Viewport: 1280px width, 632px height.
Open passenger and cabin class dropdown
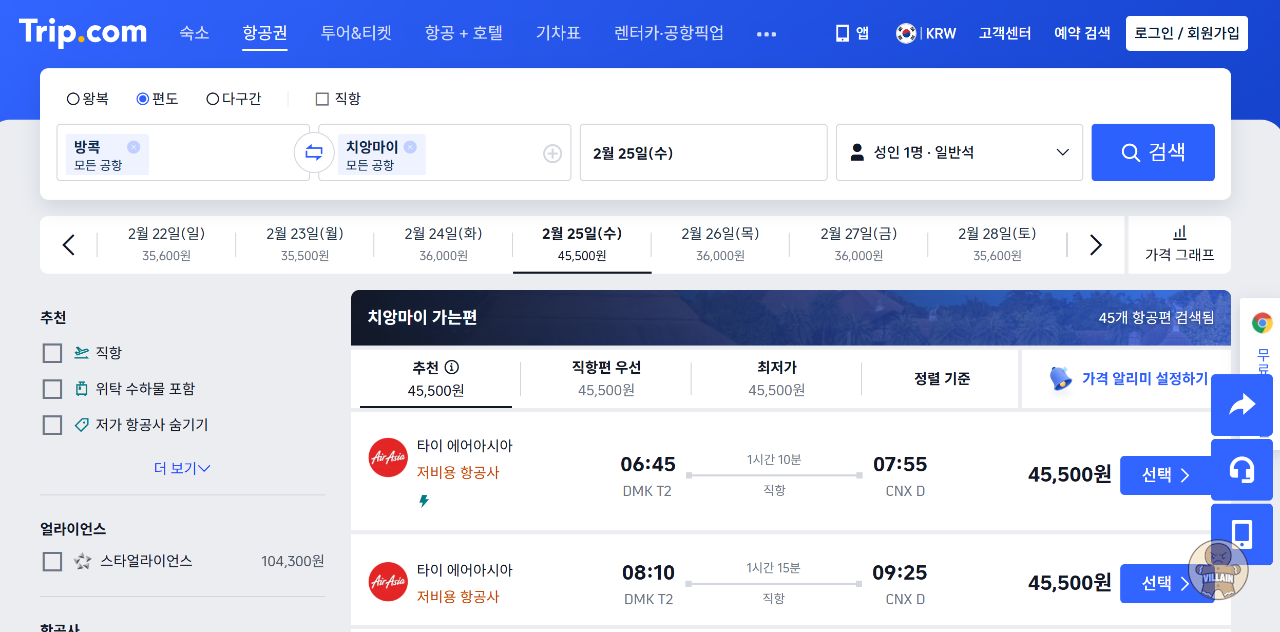(959, 153)
